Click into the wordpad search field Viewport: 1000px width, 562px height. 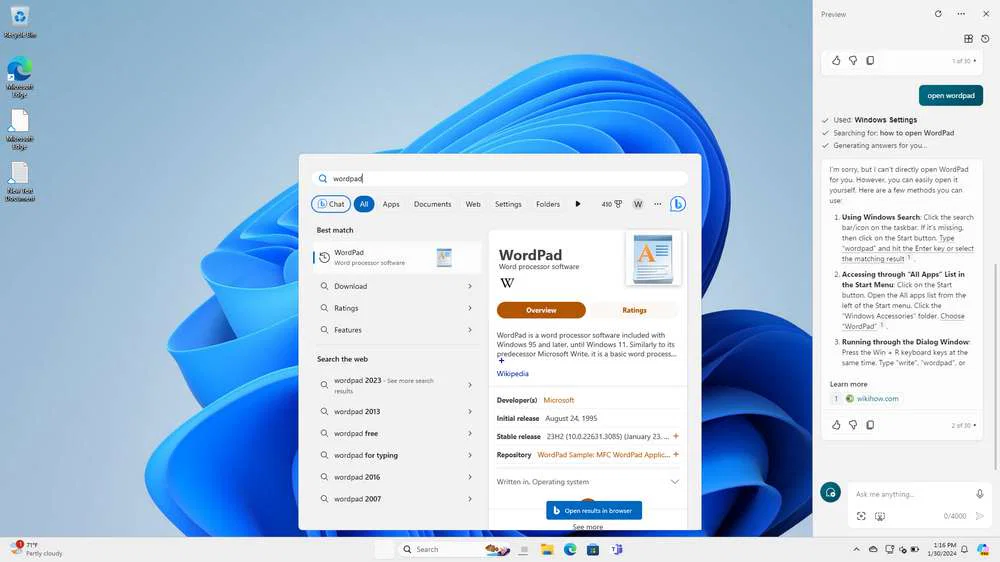pyautogui.click(x=500, y=179)
